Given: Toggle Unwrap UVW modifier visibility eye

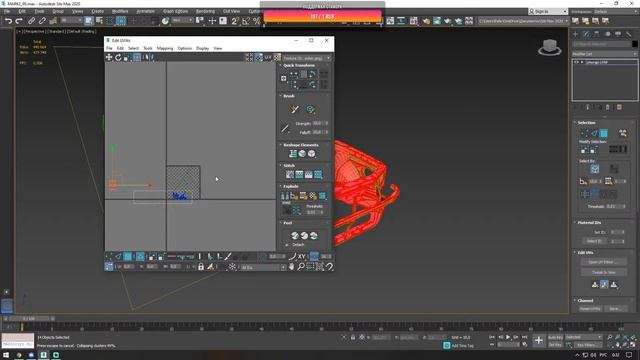Looking at the screenshot, I should click(x=576, y=62).
